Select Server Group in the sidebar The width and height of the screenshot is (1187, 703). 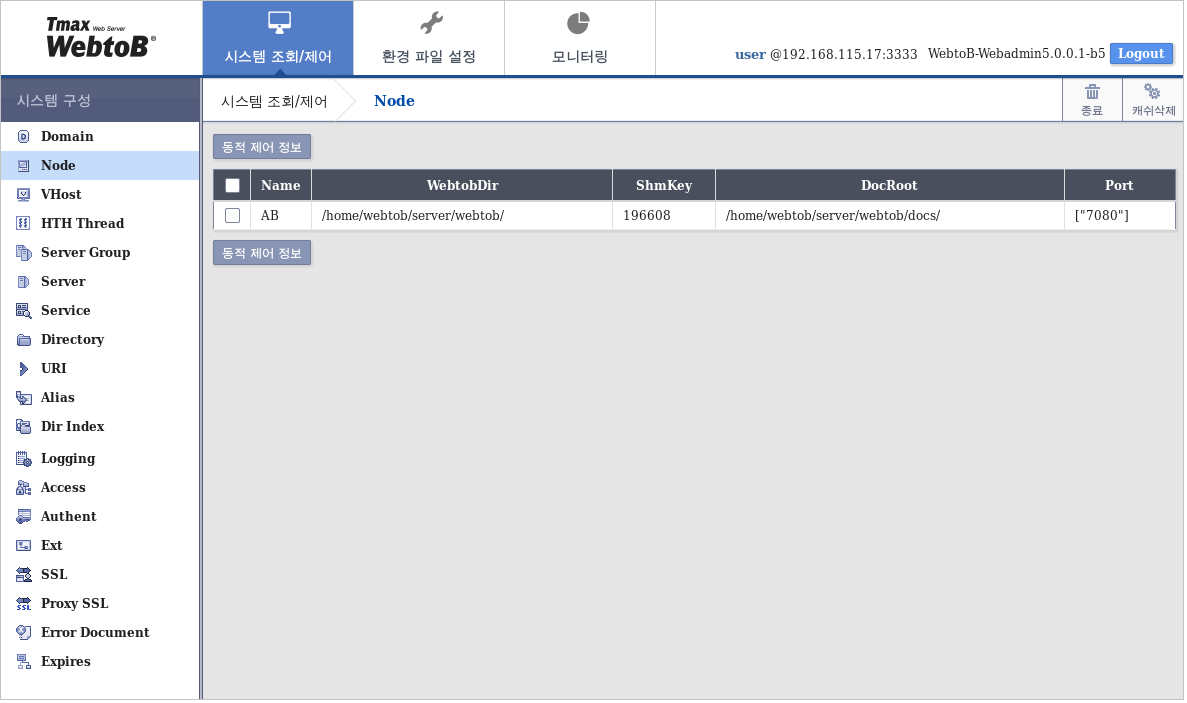click(x=100, y=253)
